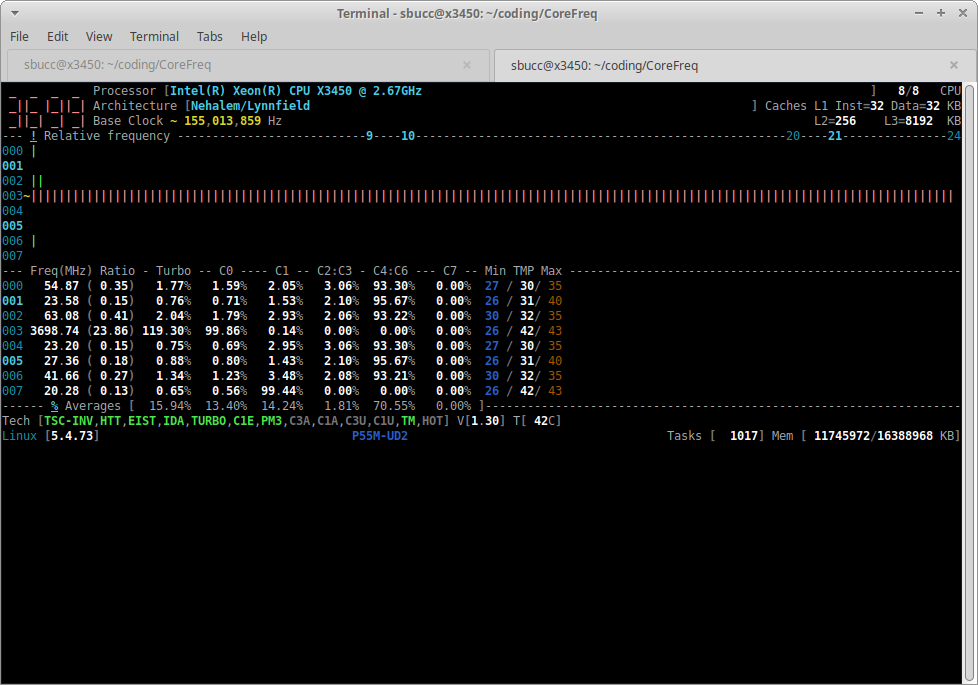Open the Terminal menu
This screenshot has height=685, width=978.
click(x=154, y=37)
